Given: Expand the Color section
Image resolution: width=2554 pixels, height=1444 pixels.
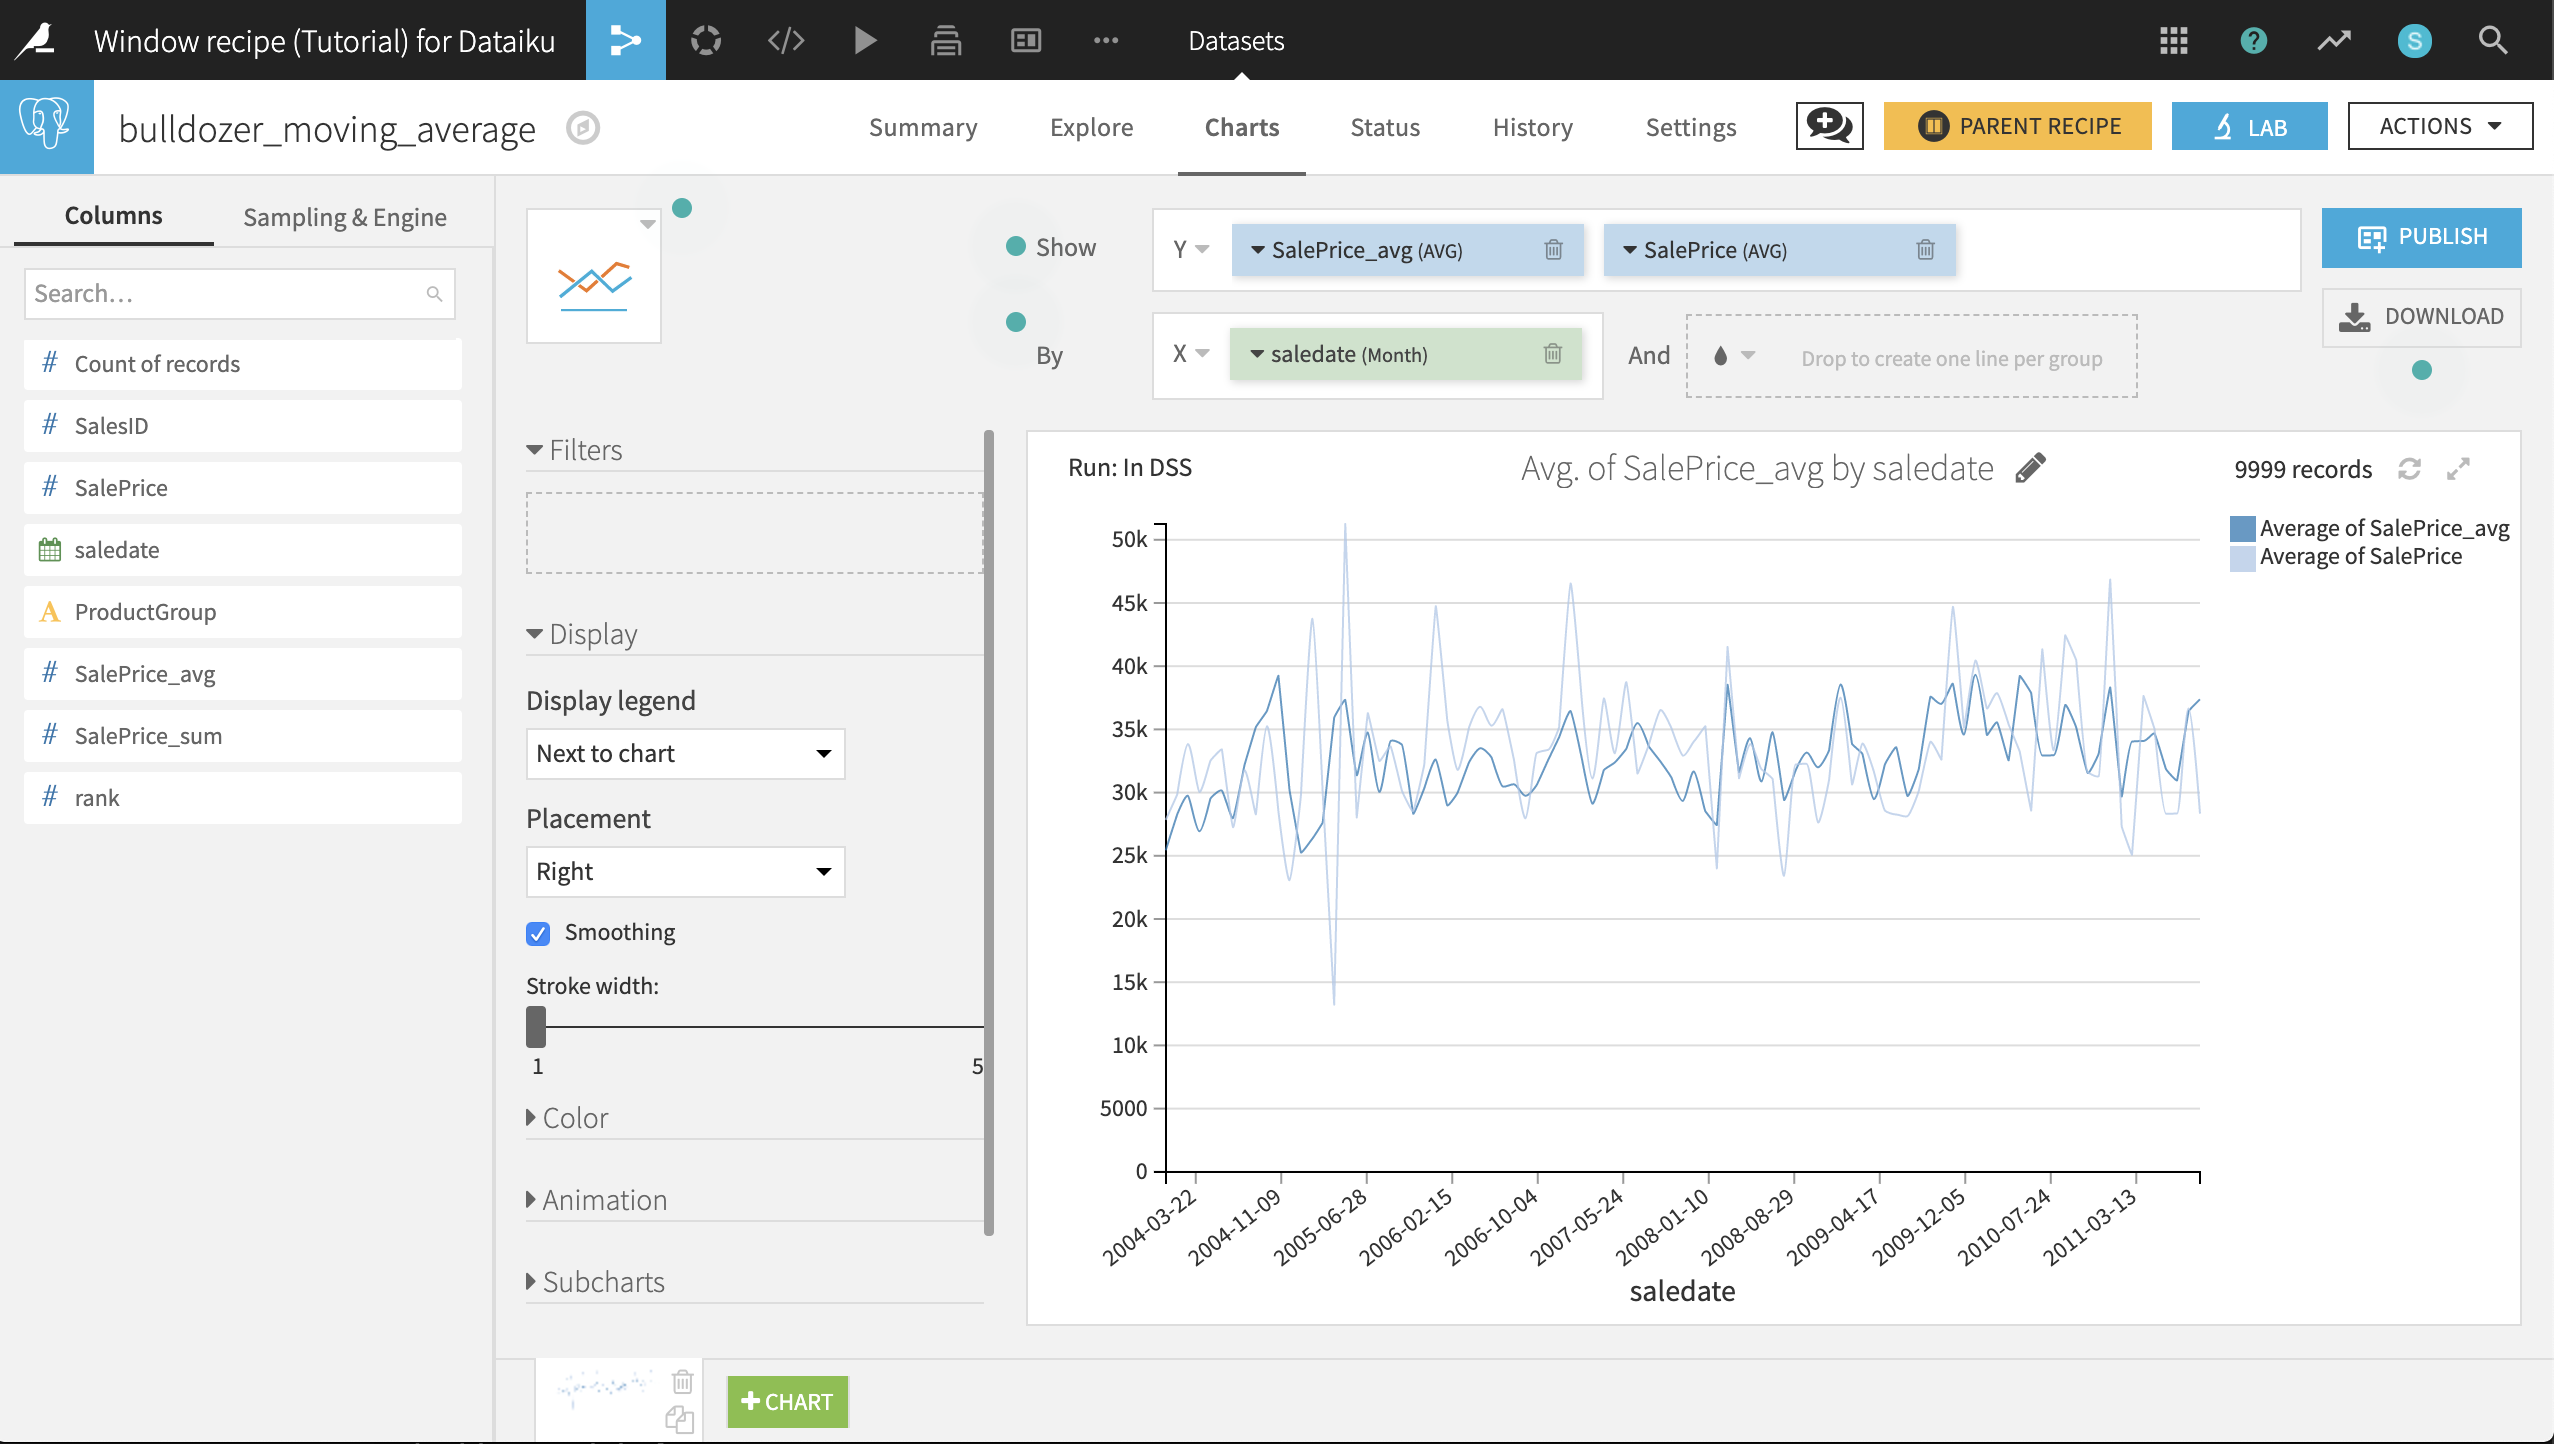Looking at the screenshot, I should (574, 1118).
